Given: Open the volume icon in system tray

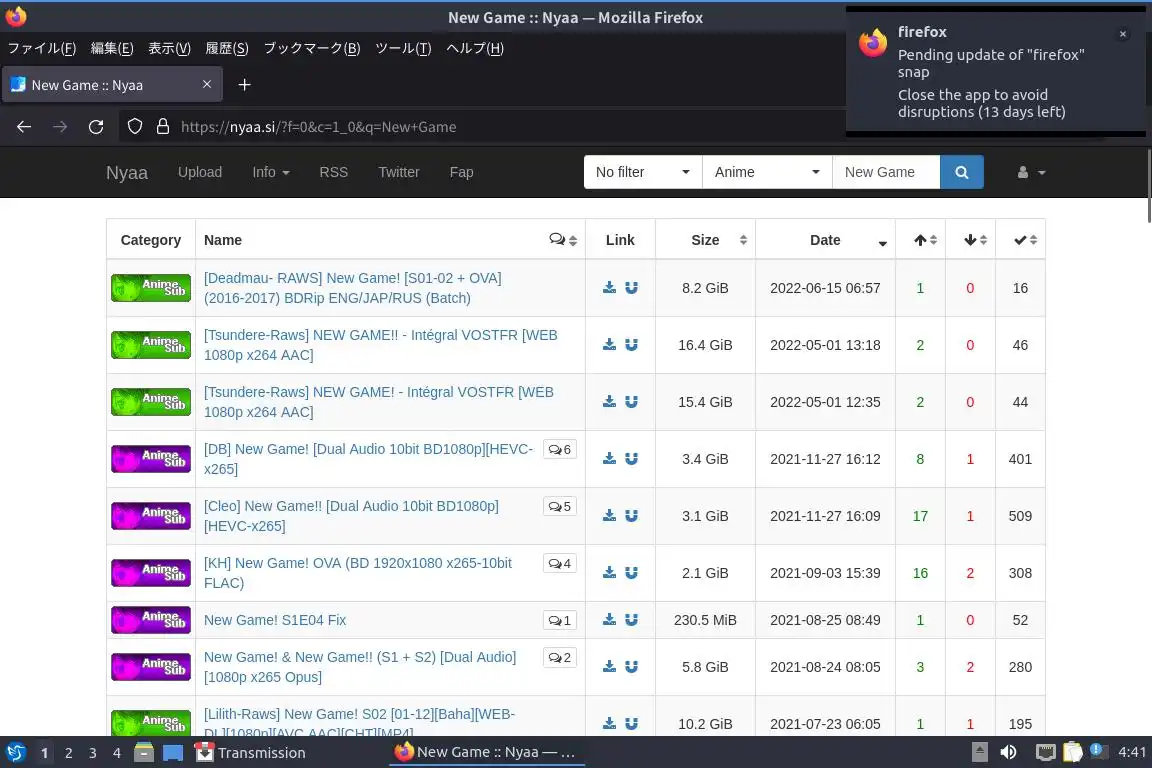Looking at the screenshot, I should coord(1008,752).
